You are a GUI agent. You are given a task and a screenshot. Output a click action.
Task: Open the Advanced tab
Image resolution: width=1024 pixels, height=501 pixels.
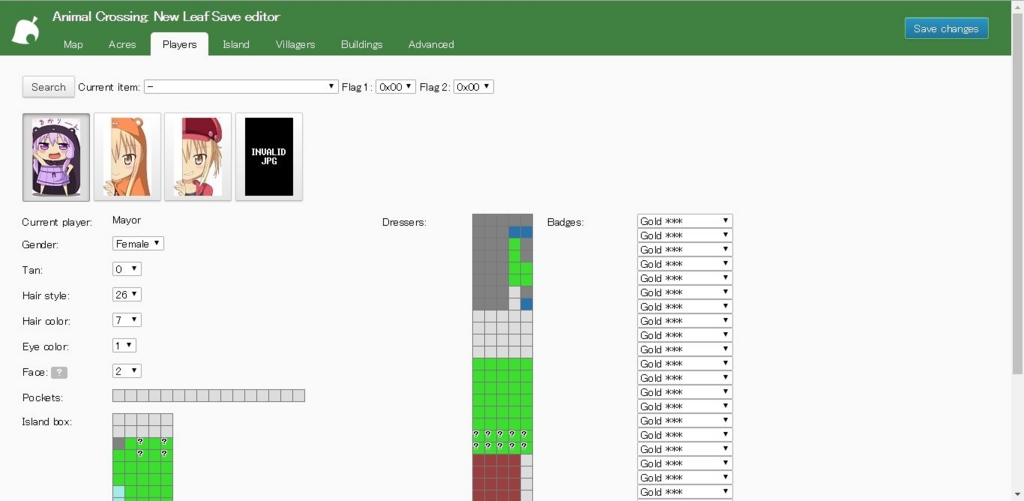click(431, 44)
